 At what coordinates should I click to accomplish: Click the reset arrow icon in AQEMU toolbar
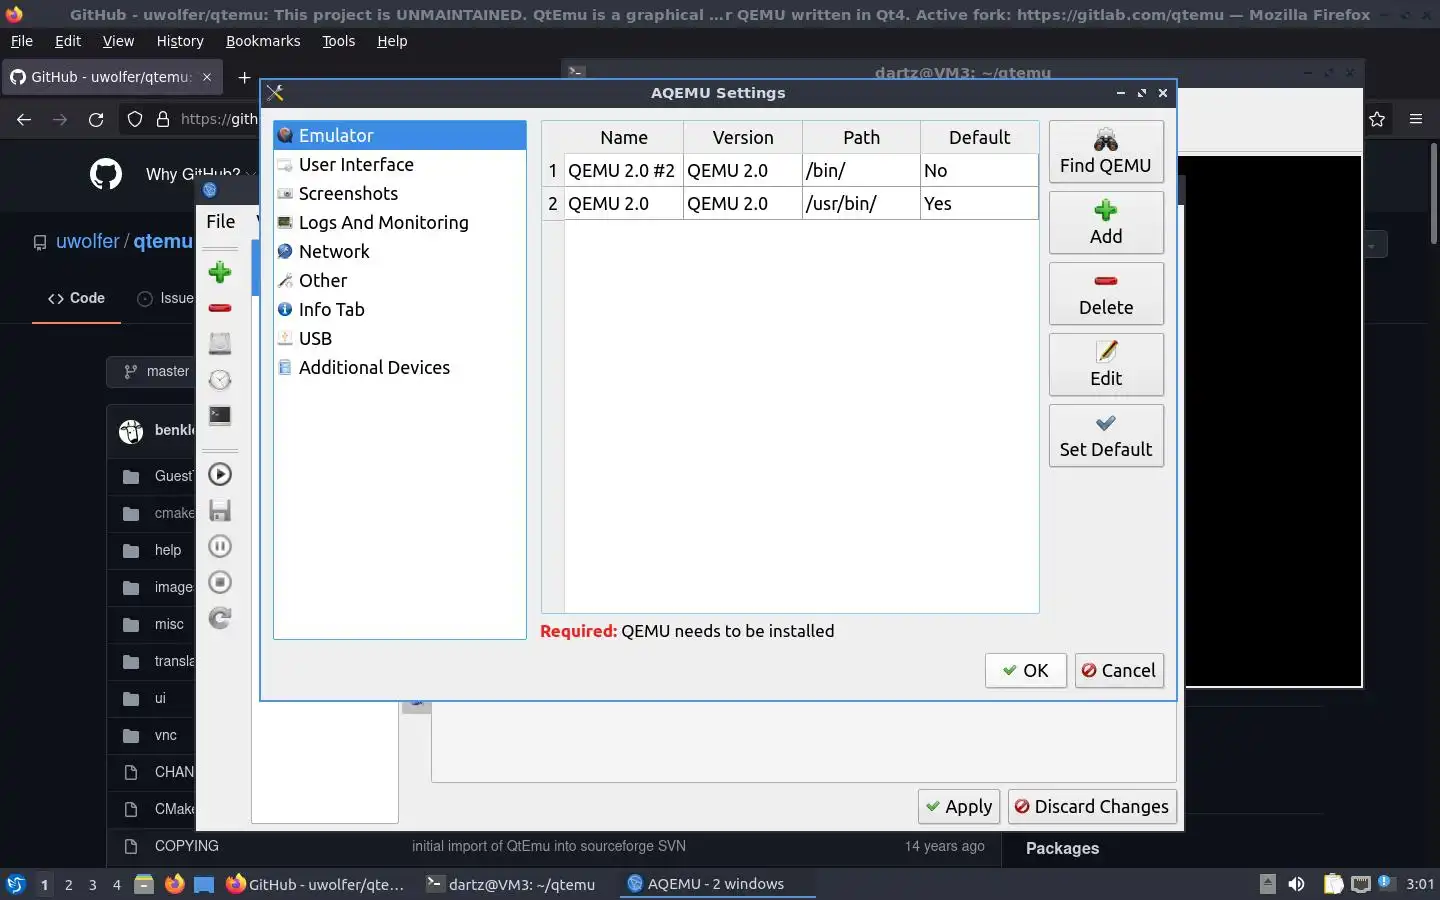point(220,619)
